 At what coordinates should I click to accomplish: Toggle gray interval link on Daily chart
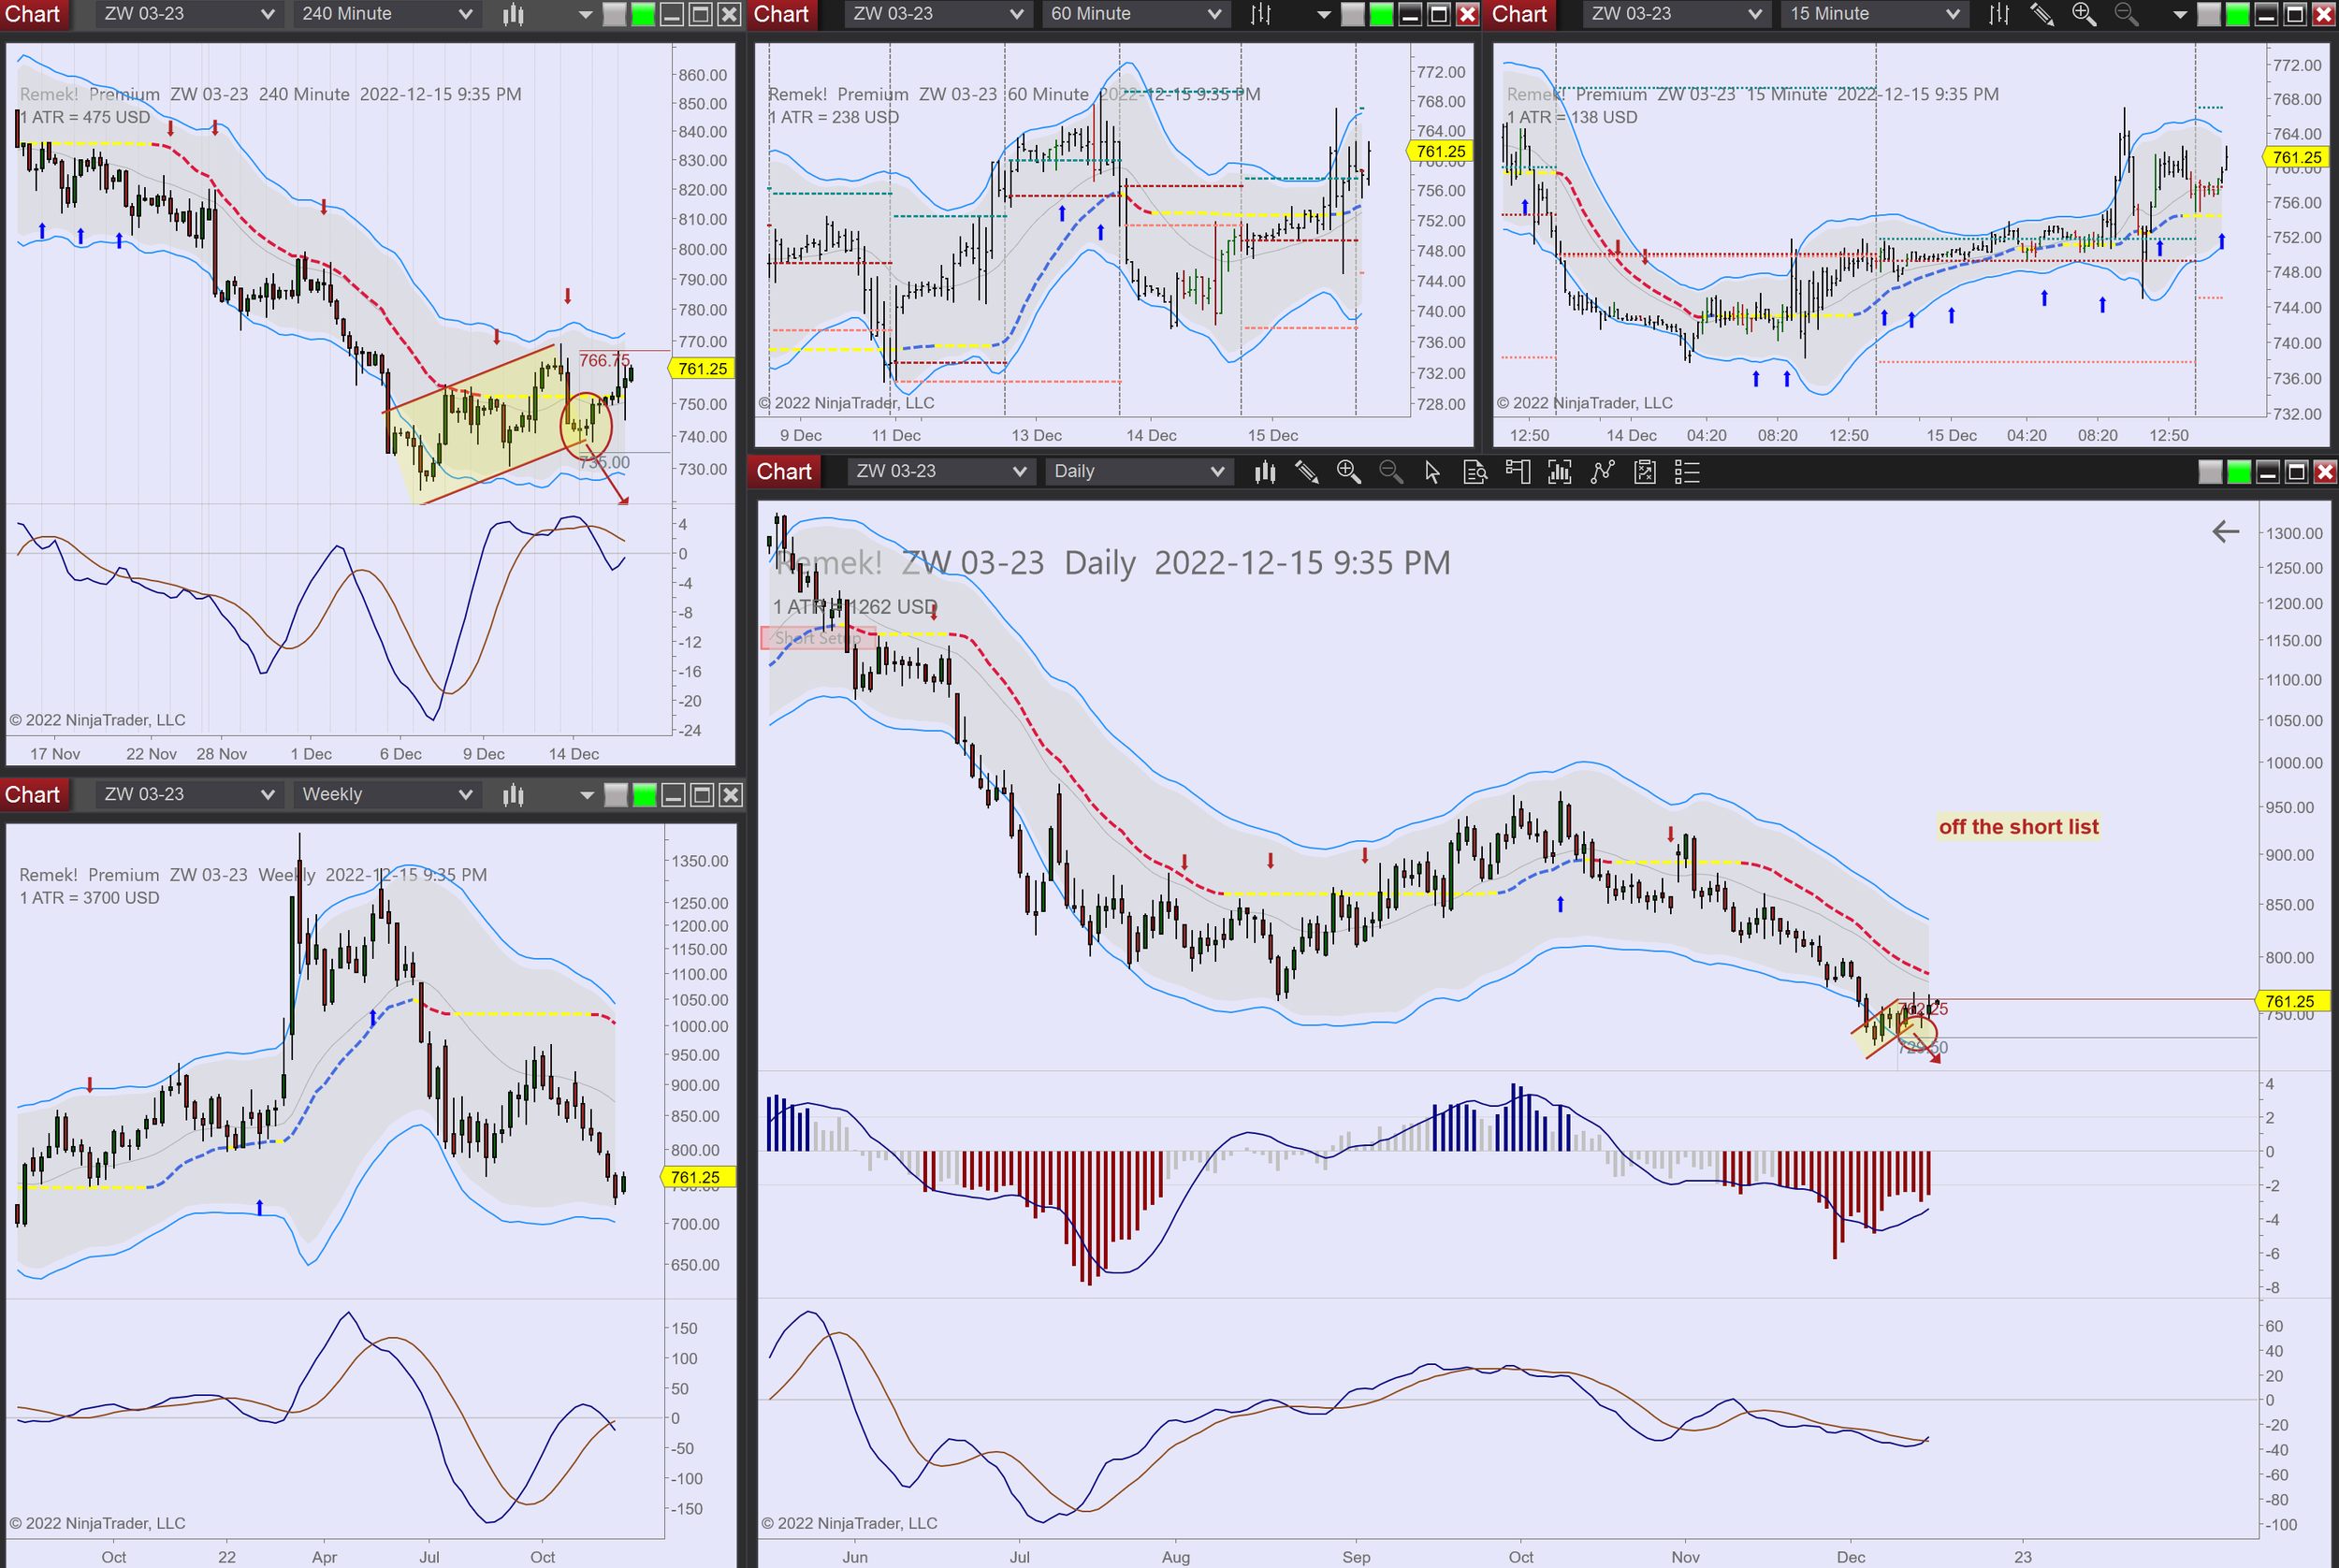2210,472
